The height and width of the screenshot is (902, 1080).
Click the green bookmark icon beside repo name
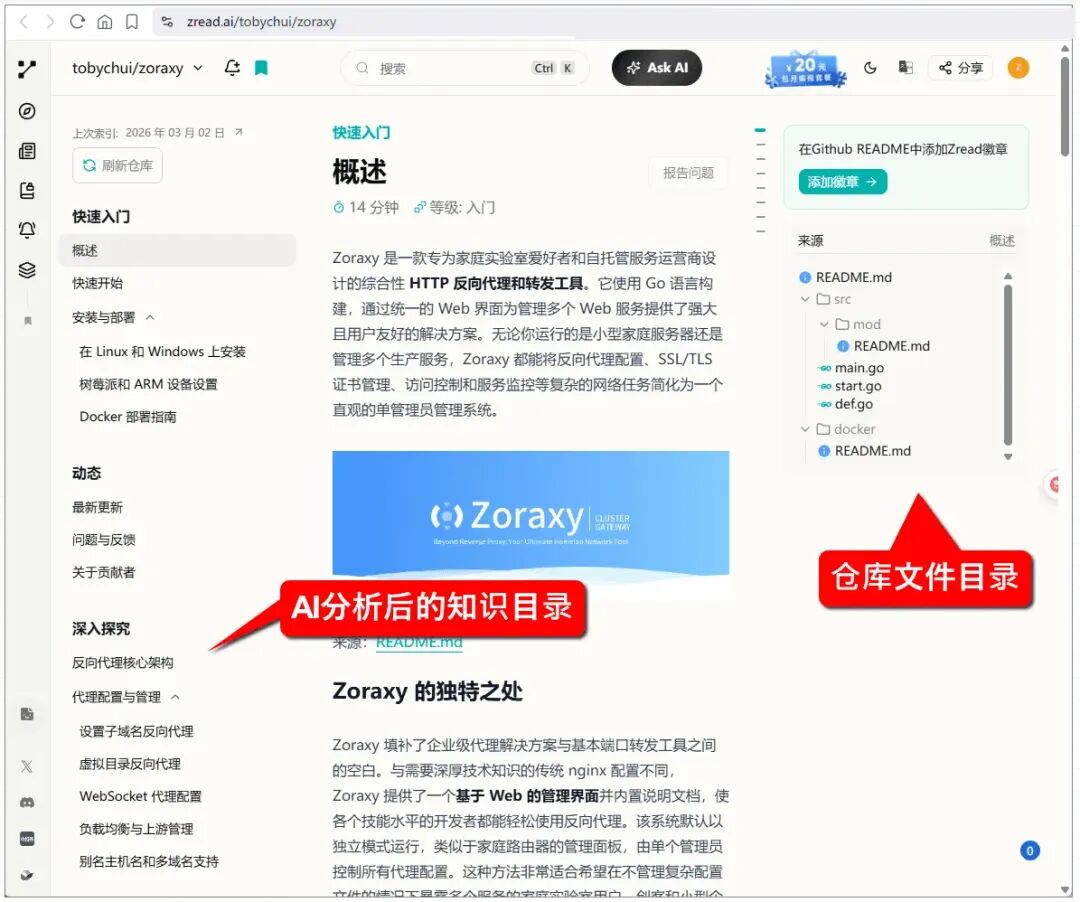(x=261, y=67)
